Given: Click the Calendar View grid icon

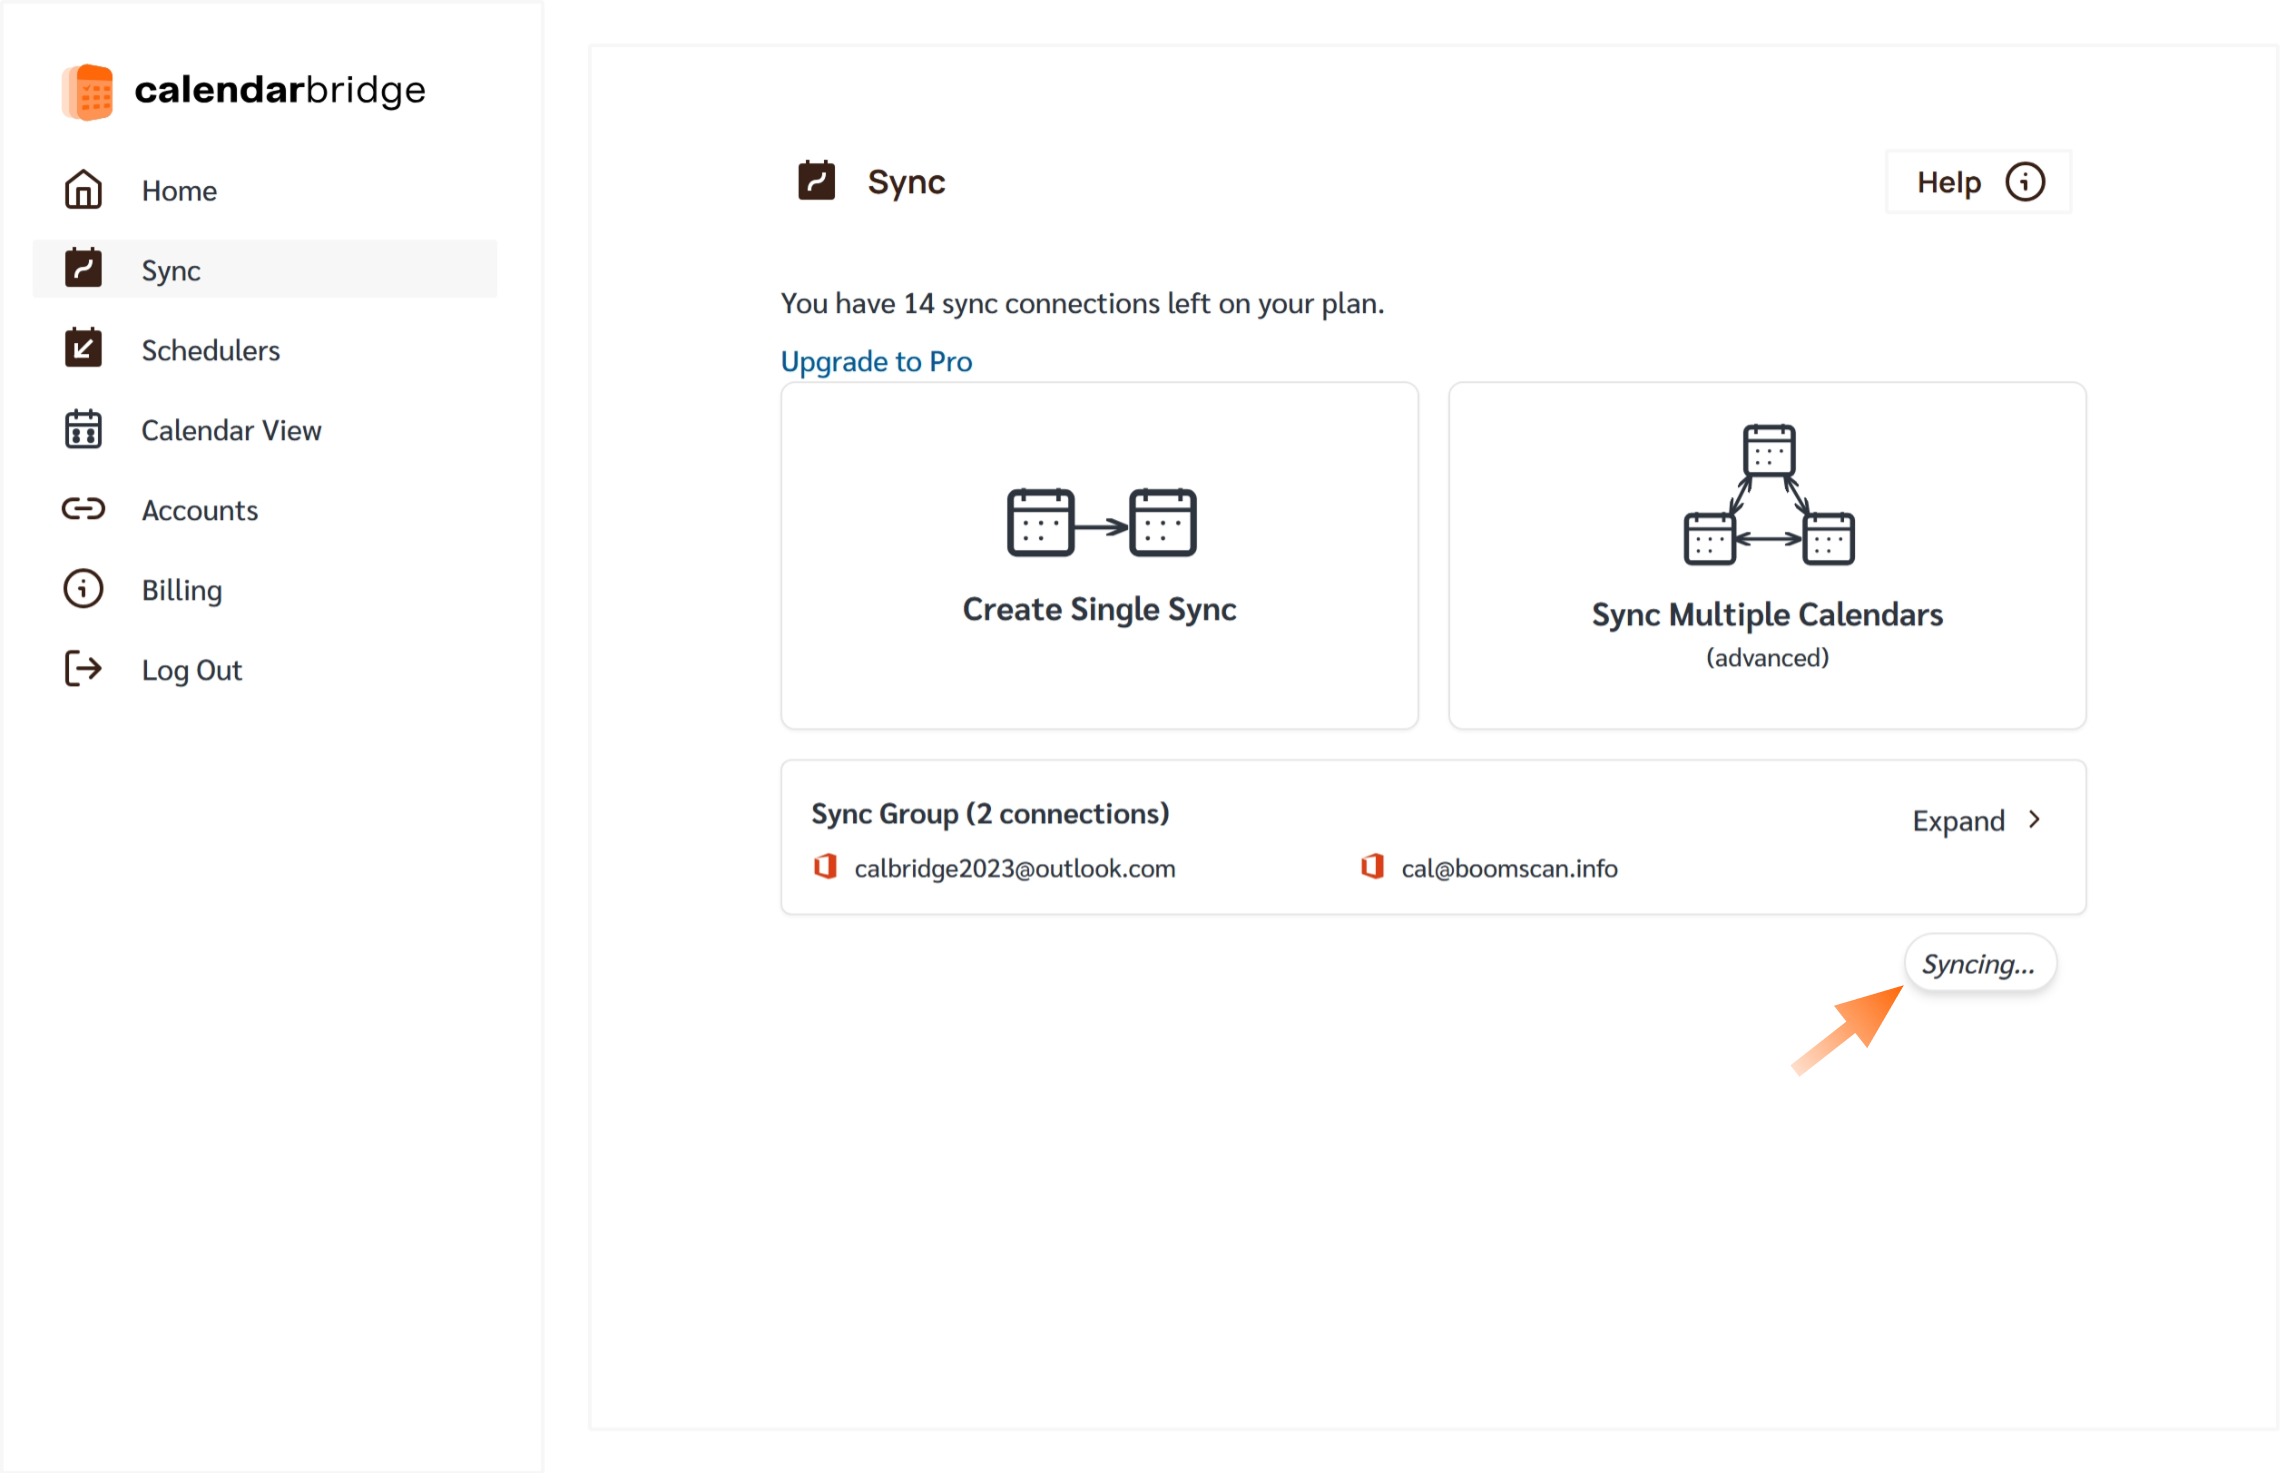Looking at the screenshot, I should pos(83,429).
